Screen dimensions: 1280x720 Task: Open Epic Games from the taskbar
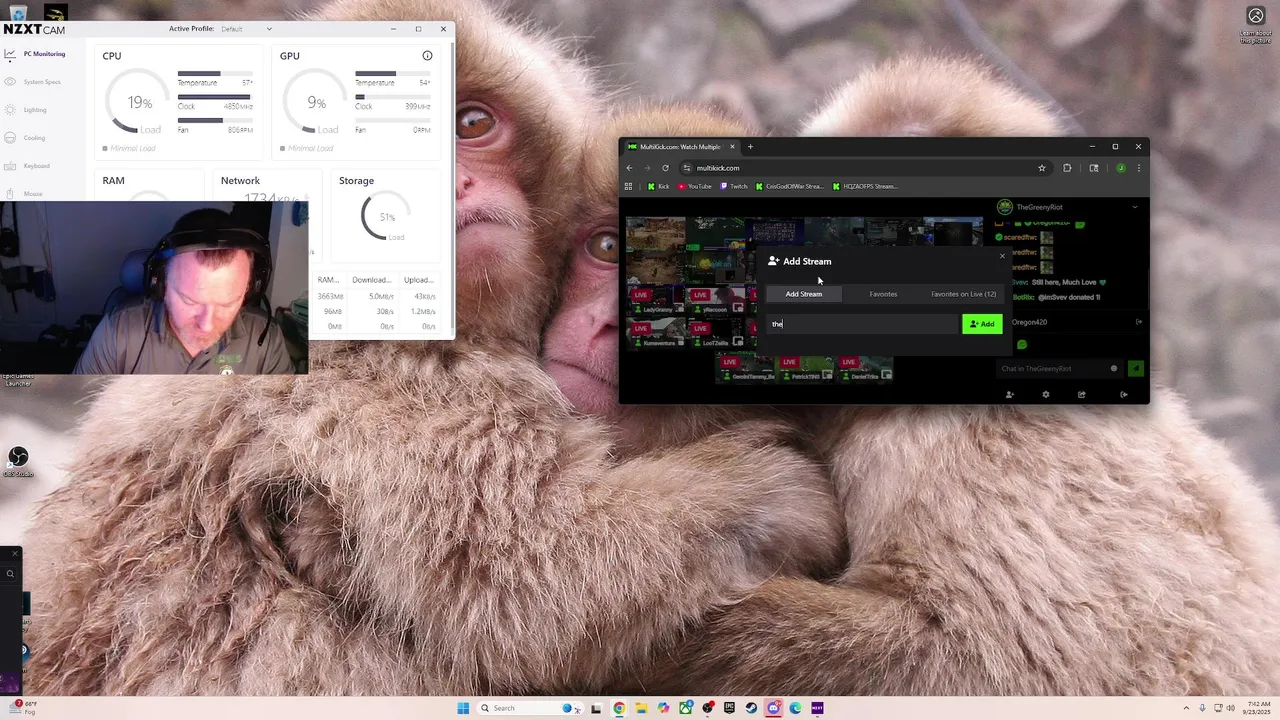coord(729,708)
